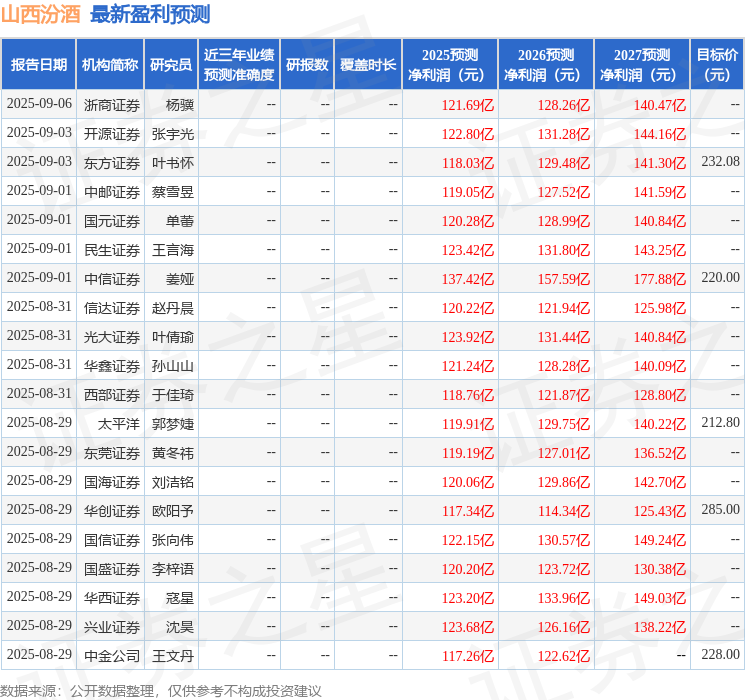Click the 2025预测净利润 column header
The image size is (745, 700).
[450, 65]
